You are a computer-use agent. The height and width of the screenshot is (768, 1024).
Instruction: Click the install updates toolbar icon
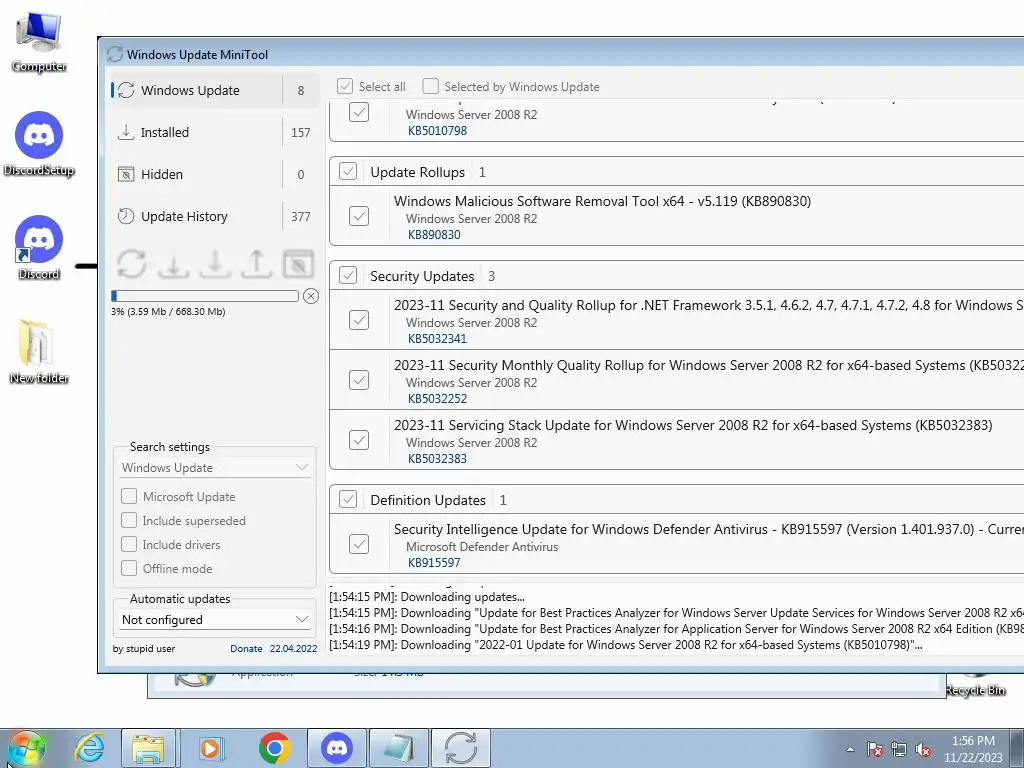215,264
